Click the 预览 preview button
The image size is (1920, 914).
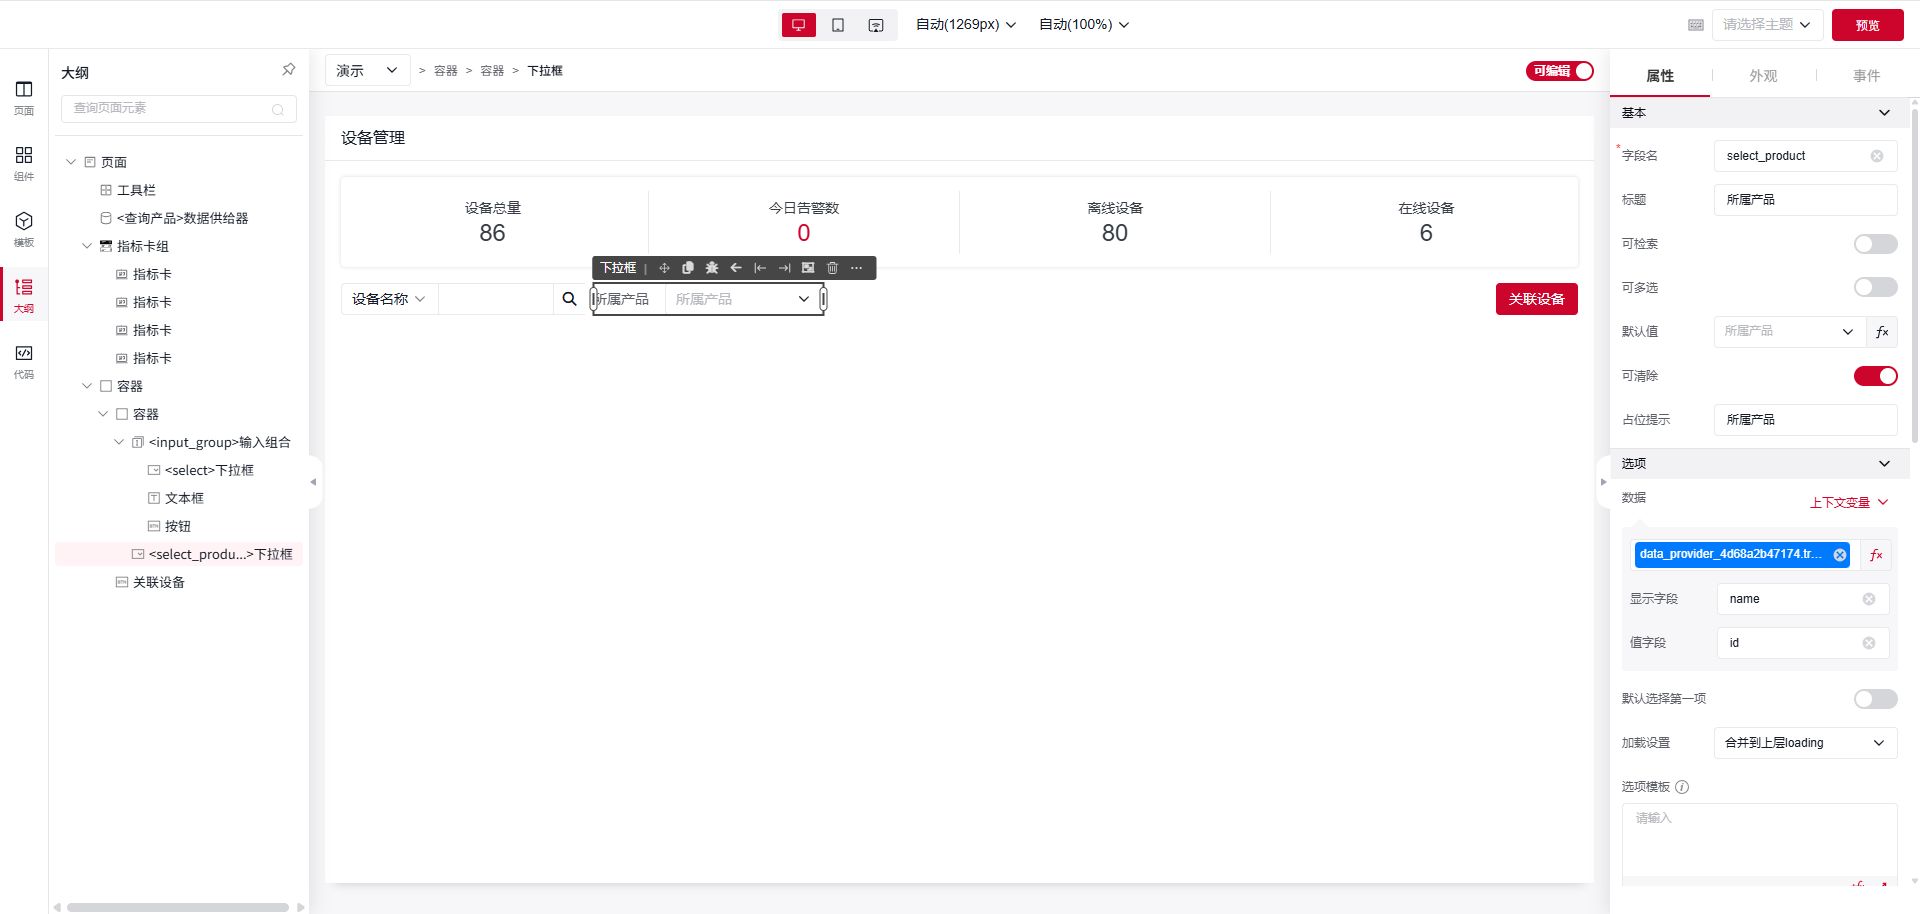pos(1867,25)
